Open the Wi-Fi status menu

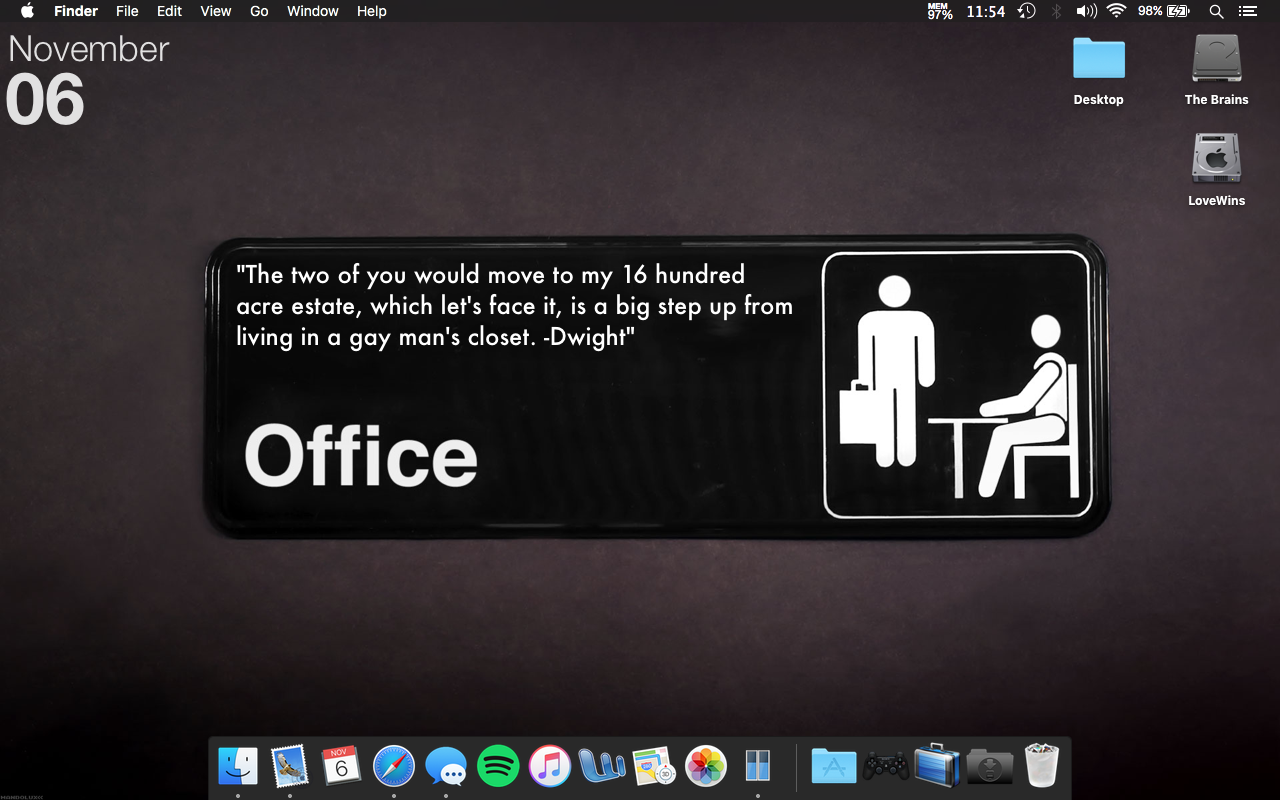click(1116, 11)
